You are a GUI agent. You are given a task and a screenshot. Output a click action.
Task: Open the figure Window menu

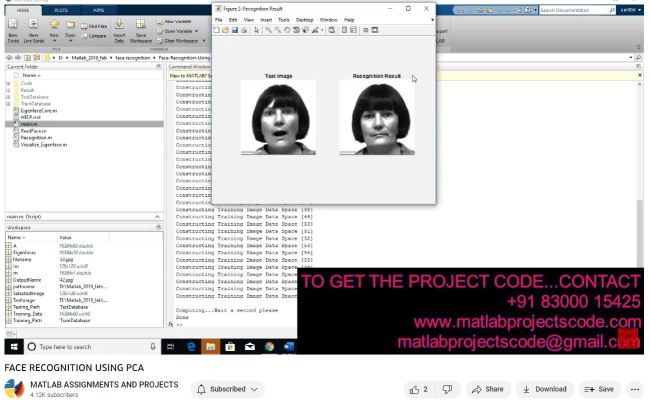point(328,20)
